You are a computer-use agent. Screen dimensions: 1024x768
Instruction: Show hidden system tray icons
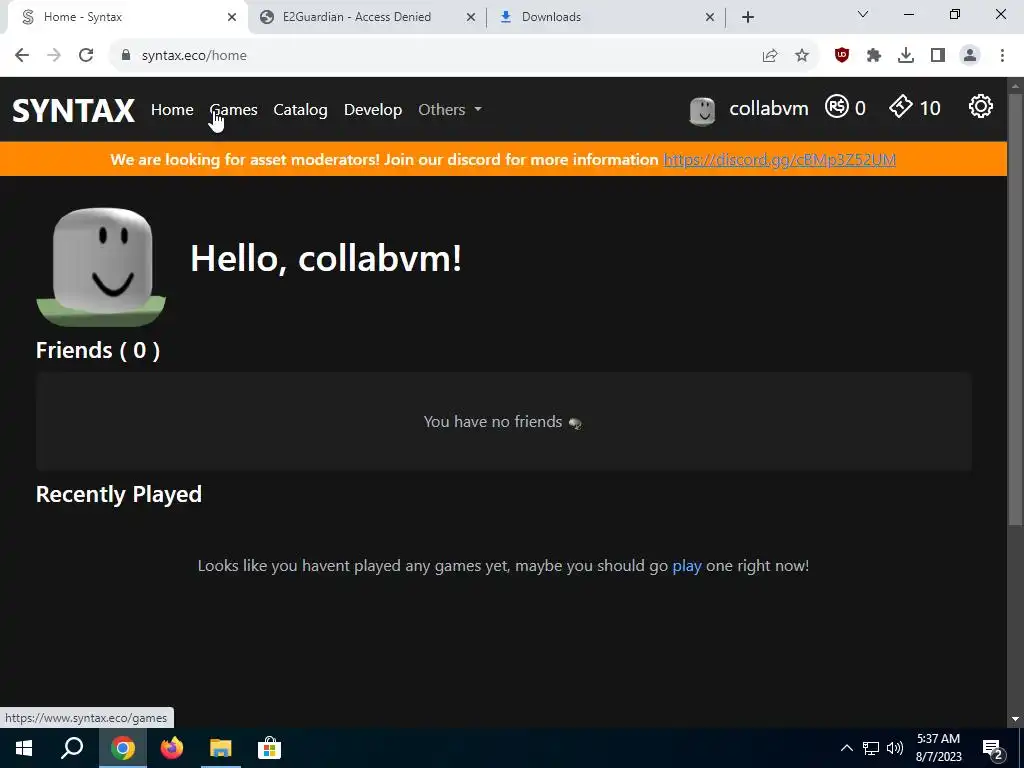(846, 748)
